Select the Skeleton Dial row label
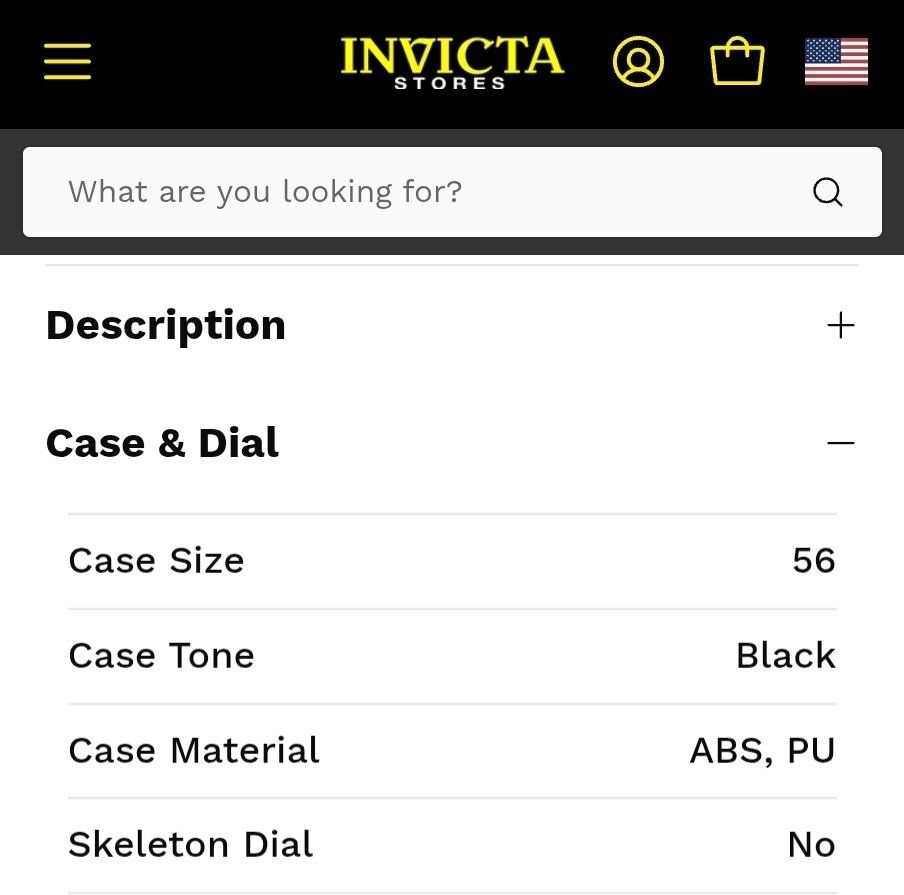This screenshot has width=904, height=895. [x=191, y=845]
